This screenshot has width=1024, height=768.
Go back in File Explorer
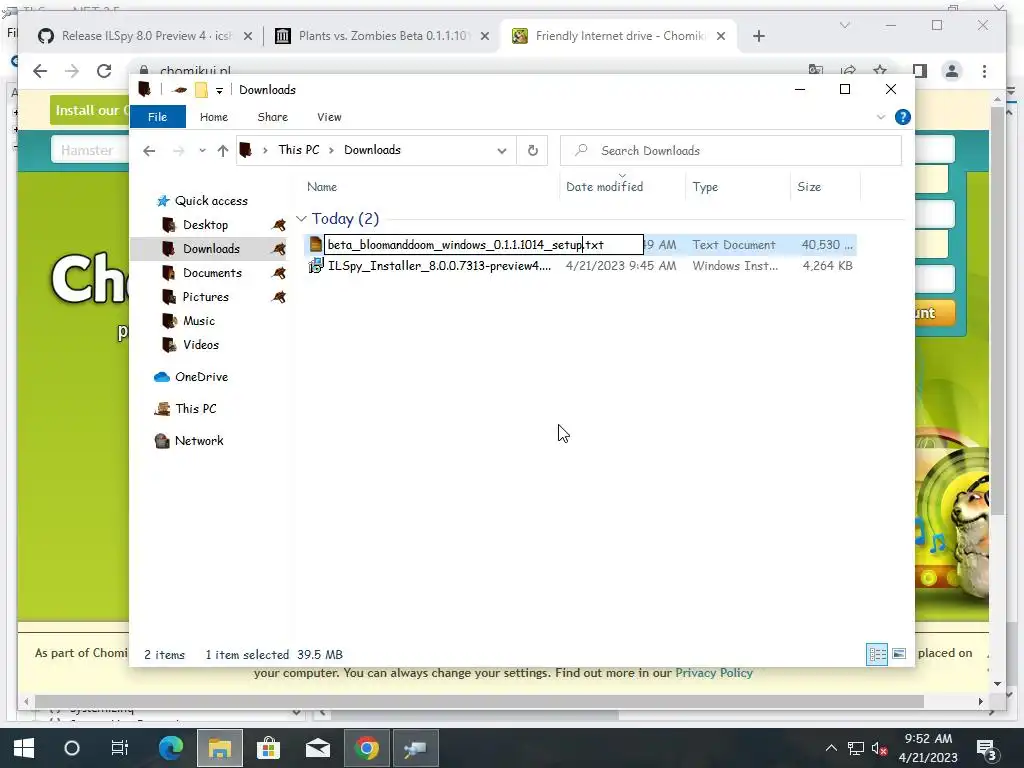click(x=149, y=151)
